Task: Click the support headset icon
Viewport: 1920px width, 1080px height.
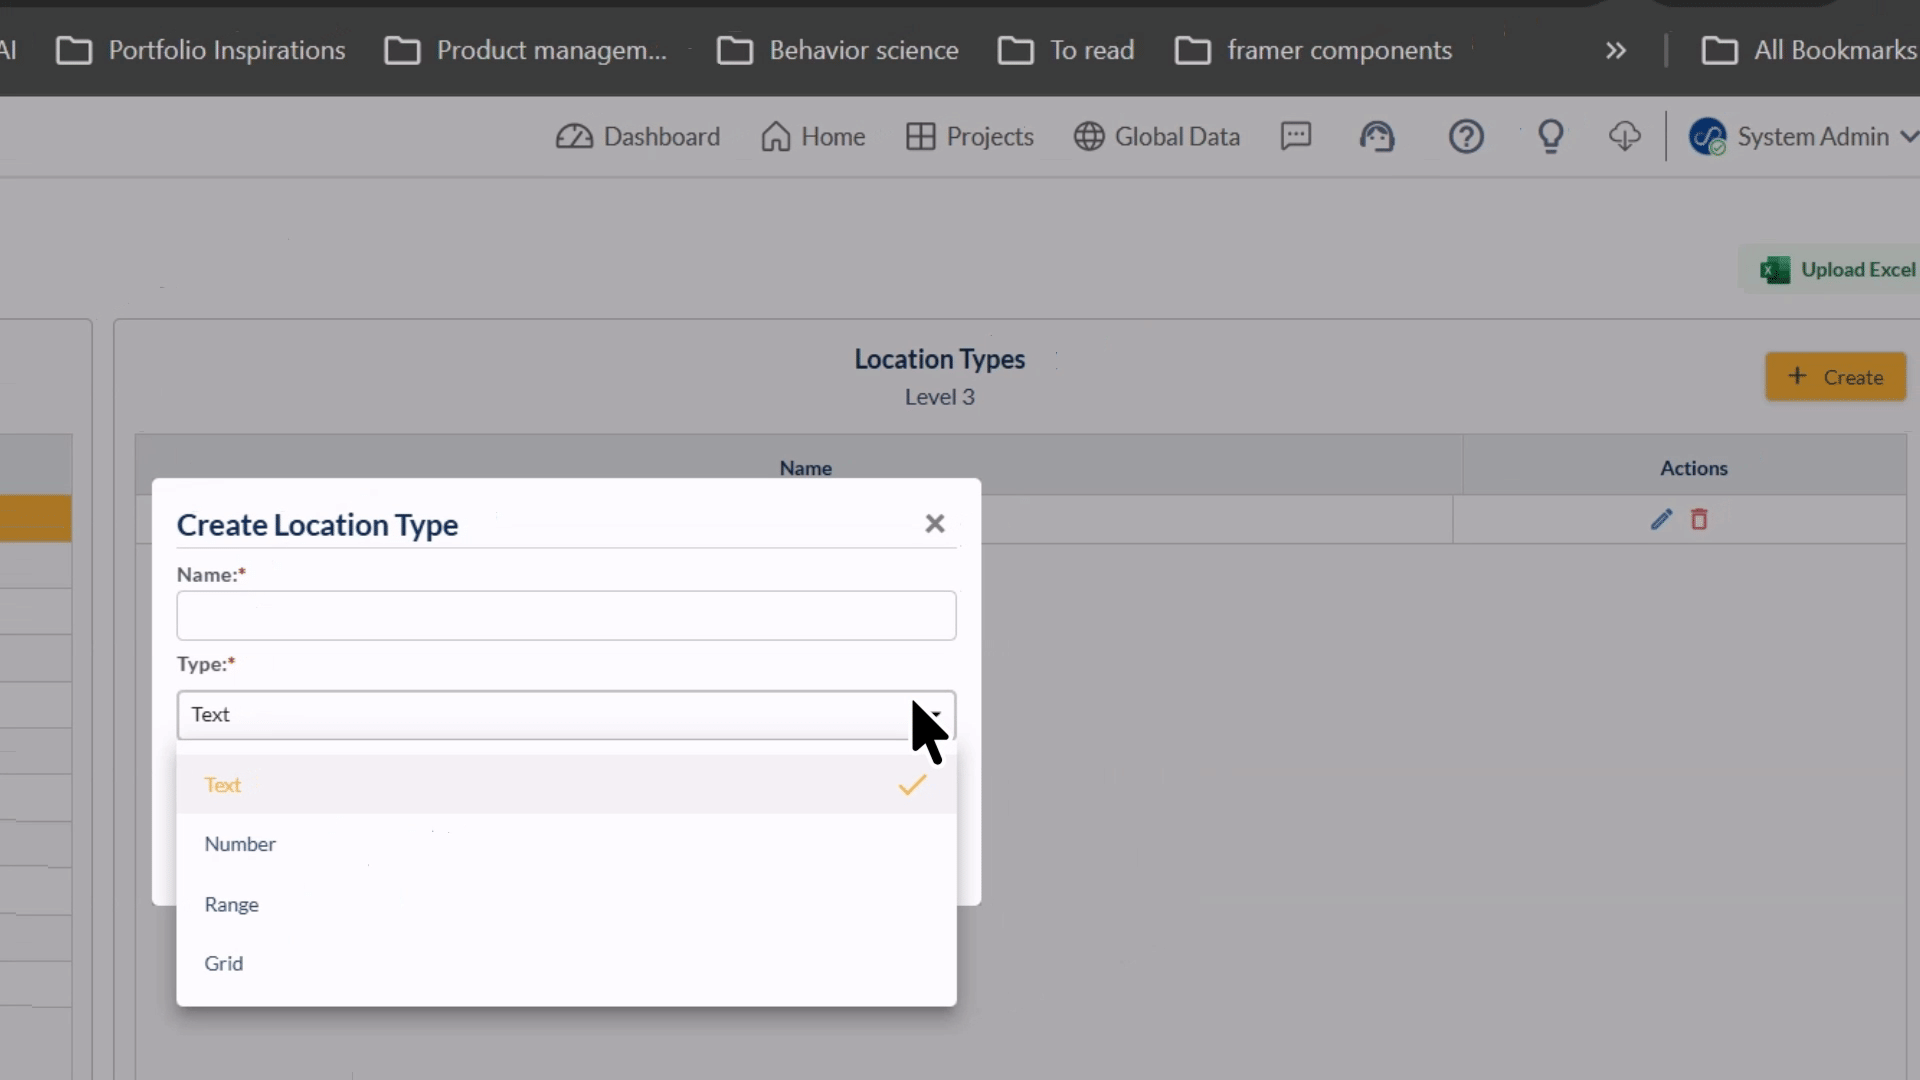Action: click(1377, 136)
